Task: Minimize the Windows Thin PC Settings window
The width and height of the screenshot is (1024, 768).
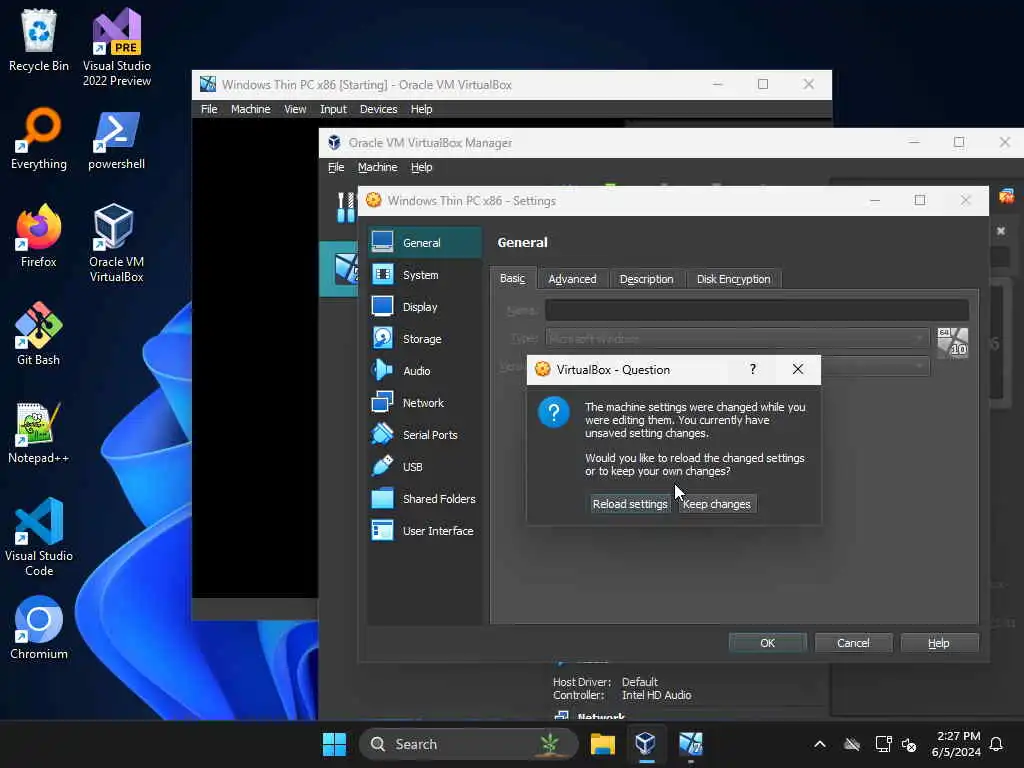Action: click(874, 200)
